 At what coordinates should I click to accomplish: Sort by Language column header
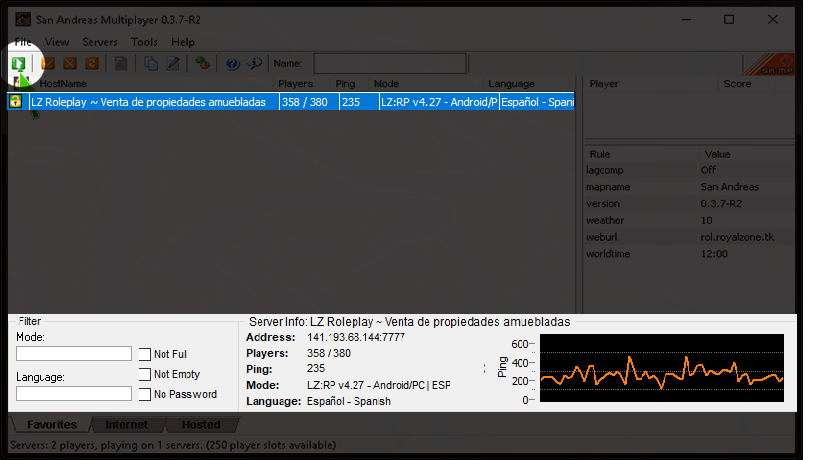[x=528, y=84]
